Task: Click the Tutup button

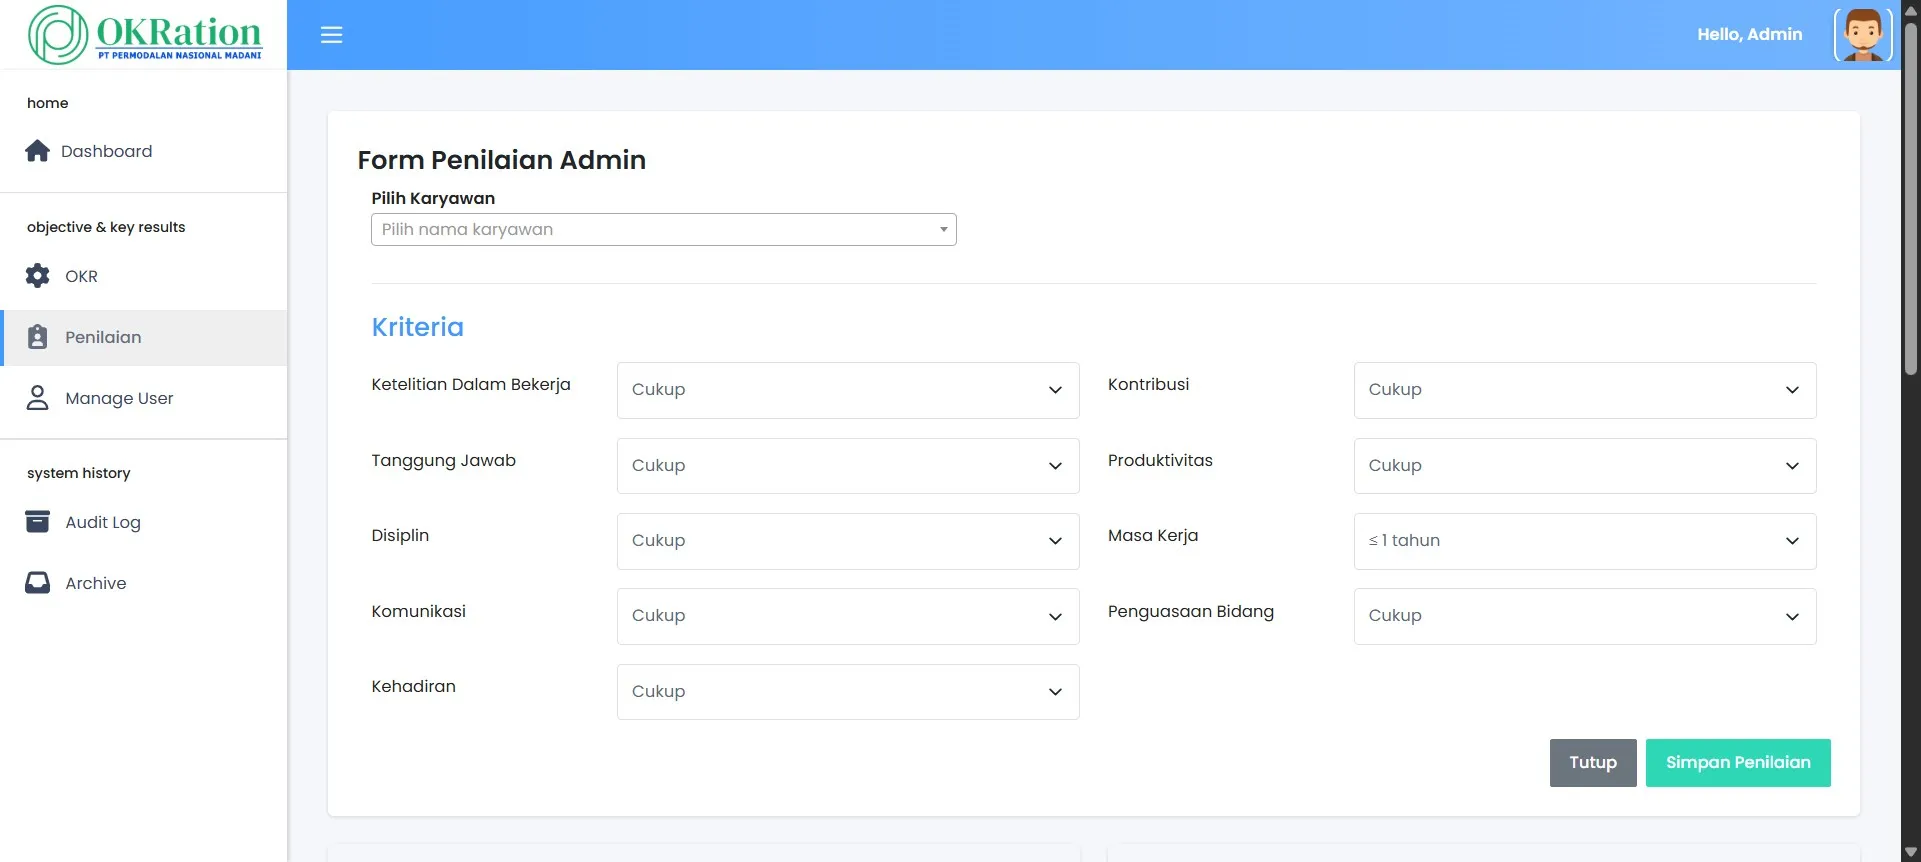Action: click(1593, 763)
